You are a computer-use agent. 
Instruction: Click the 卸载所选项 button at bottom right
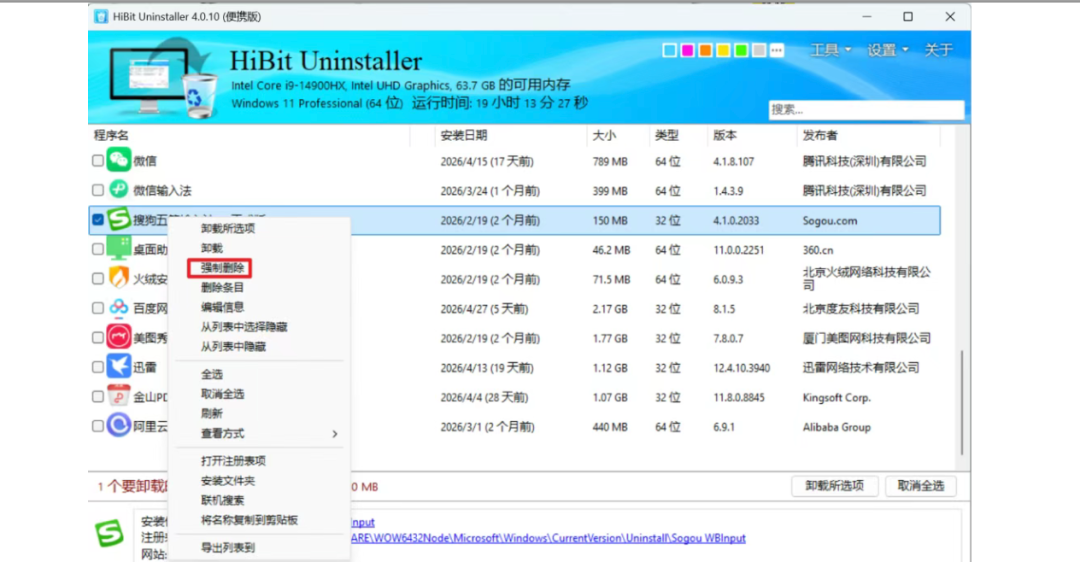(x=835, y=486)
